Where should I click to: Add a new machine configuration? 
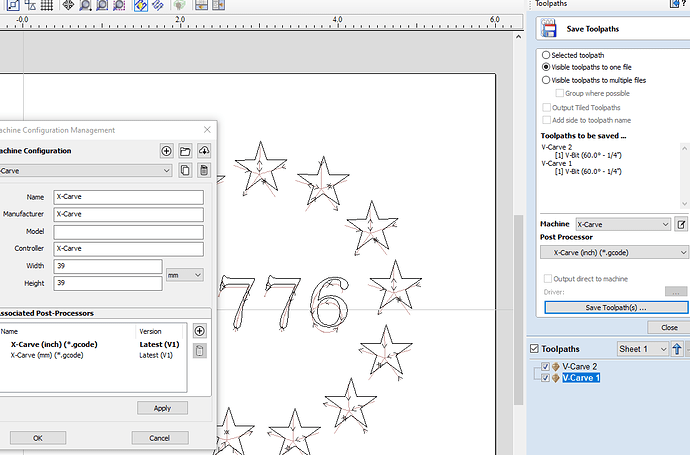[x=167, y=151]
